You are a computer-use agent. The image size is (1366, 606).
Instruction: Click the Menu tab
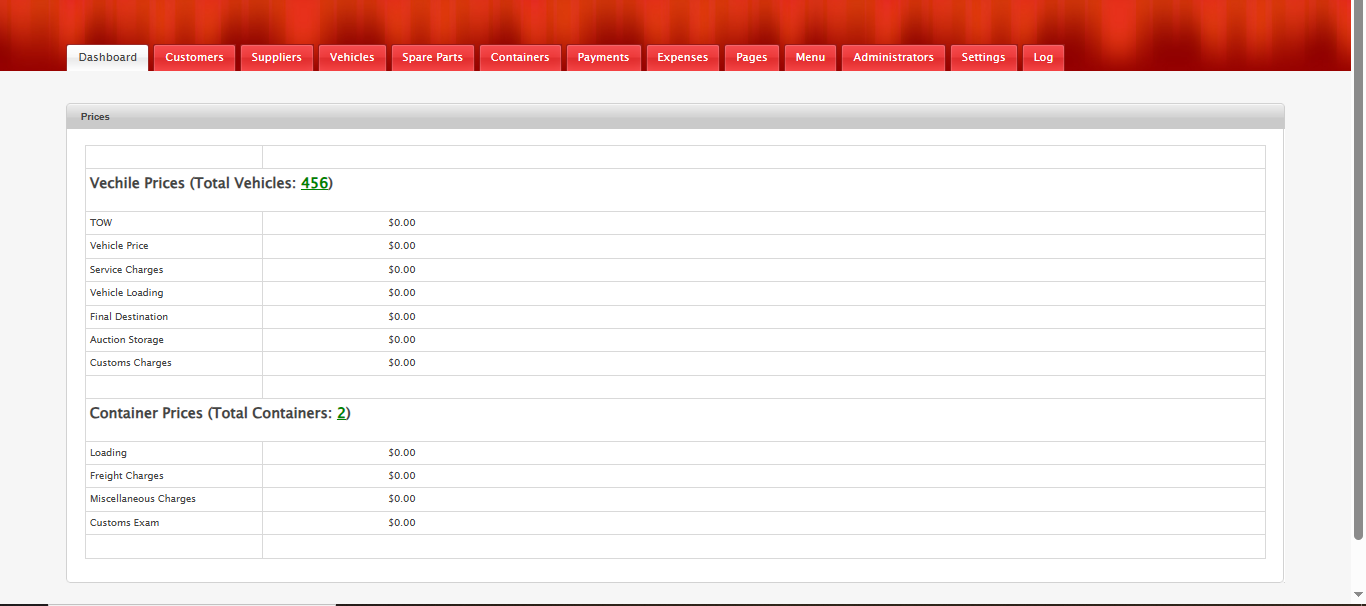810,58
